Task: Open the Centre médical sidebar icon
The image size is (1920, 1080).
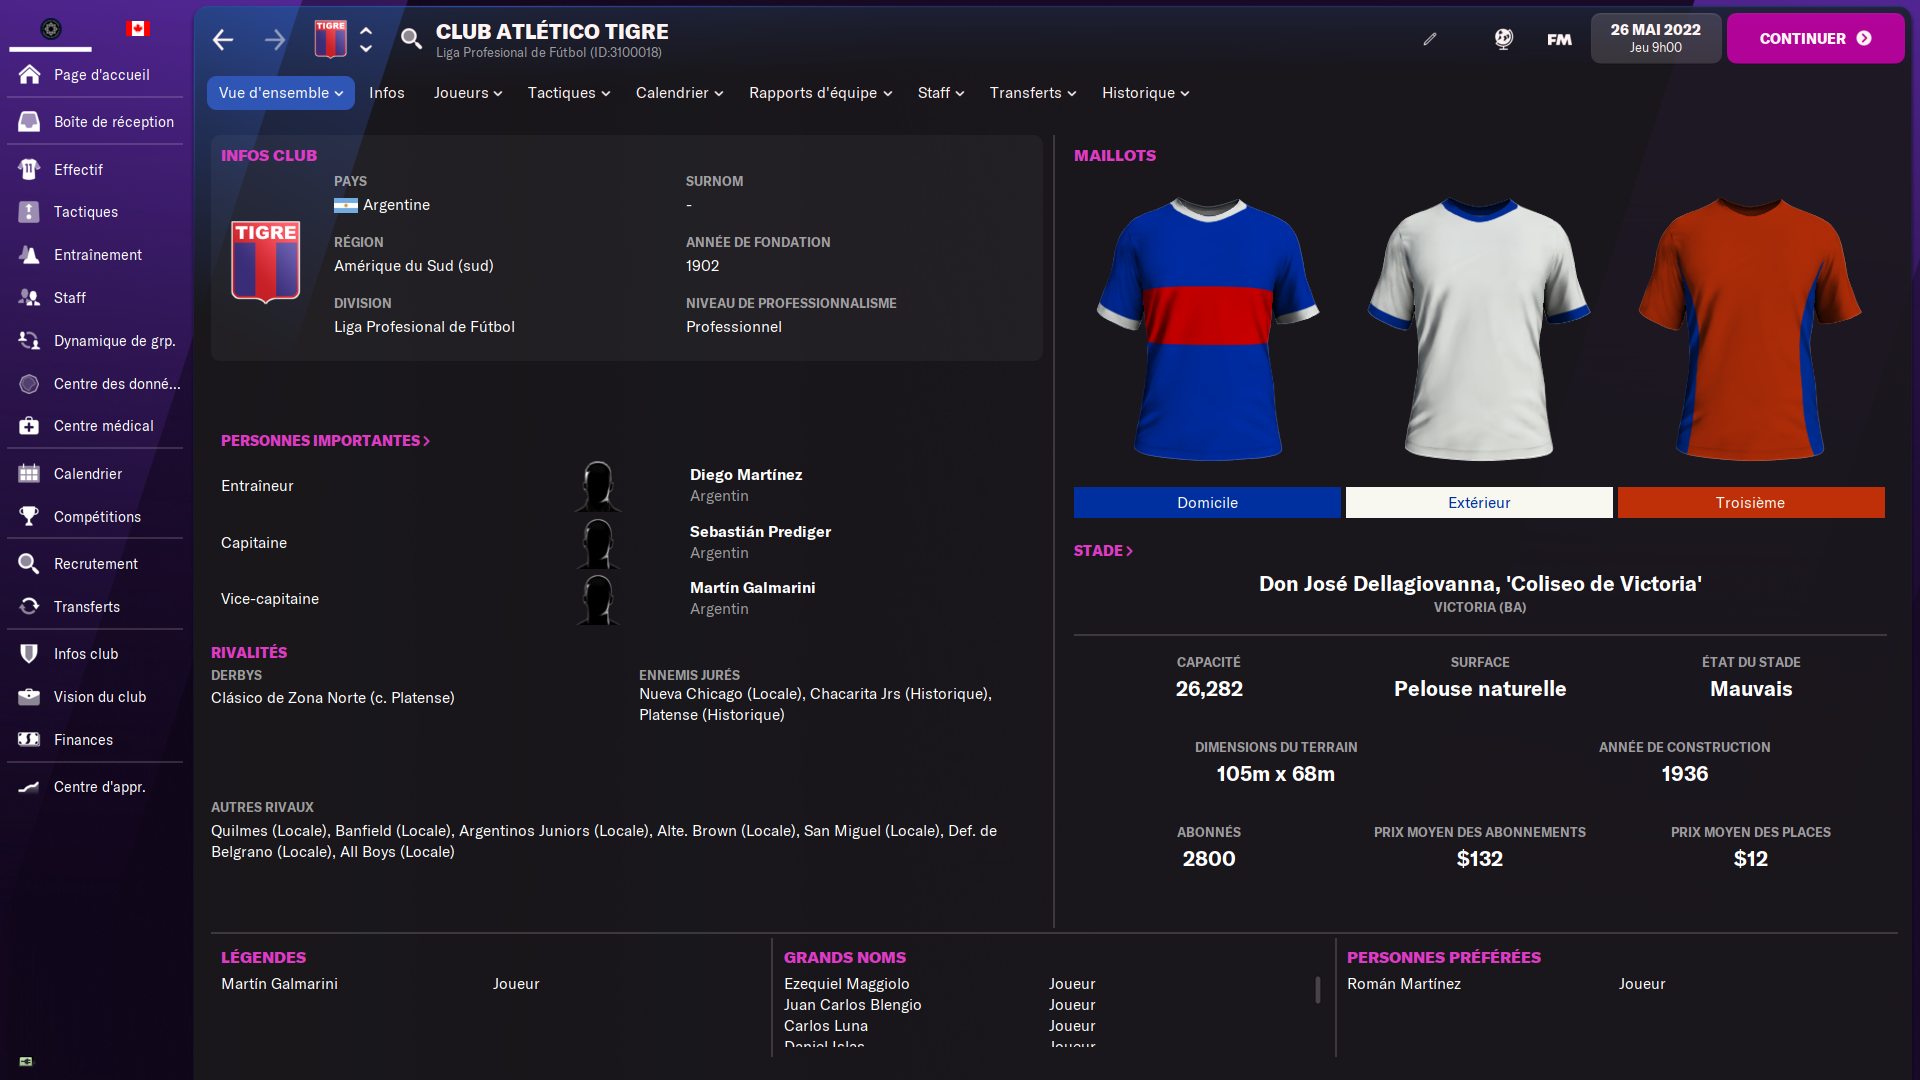Action: pyautogui.click(x=29, y=426)
